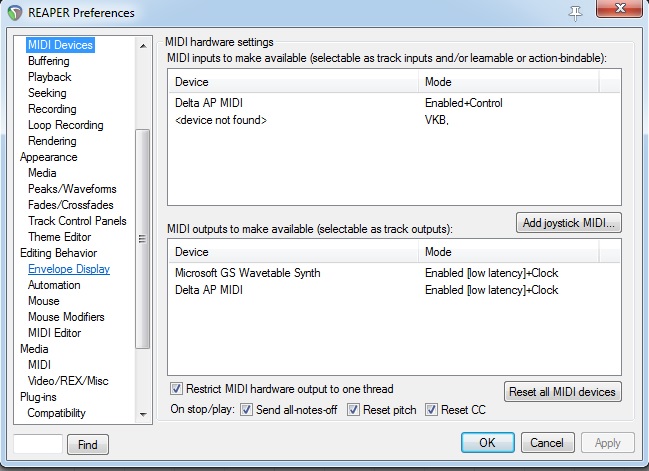Select Delta AP MIDI output device row

(394, 290)
